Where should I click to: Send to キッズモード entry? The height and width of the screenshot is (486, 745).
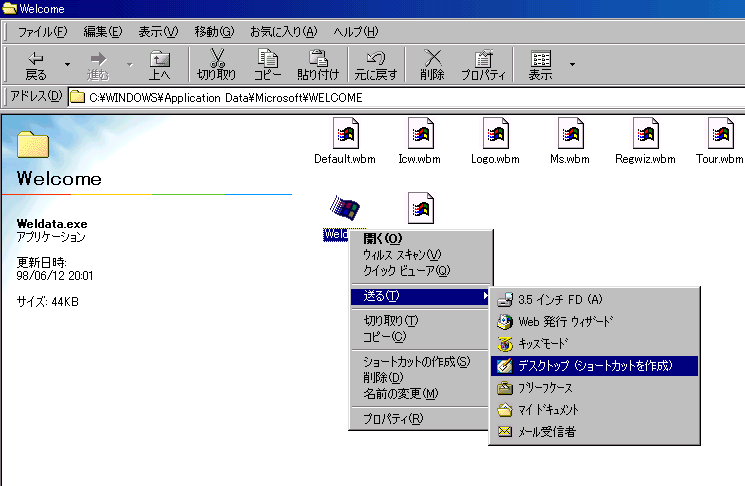click(594, 343)
